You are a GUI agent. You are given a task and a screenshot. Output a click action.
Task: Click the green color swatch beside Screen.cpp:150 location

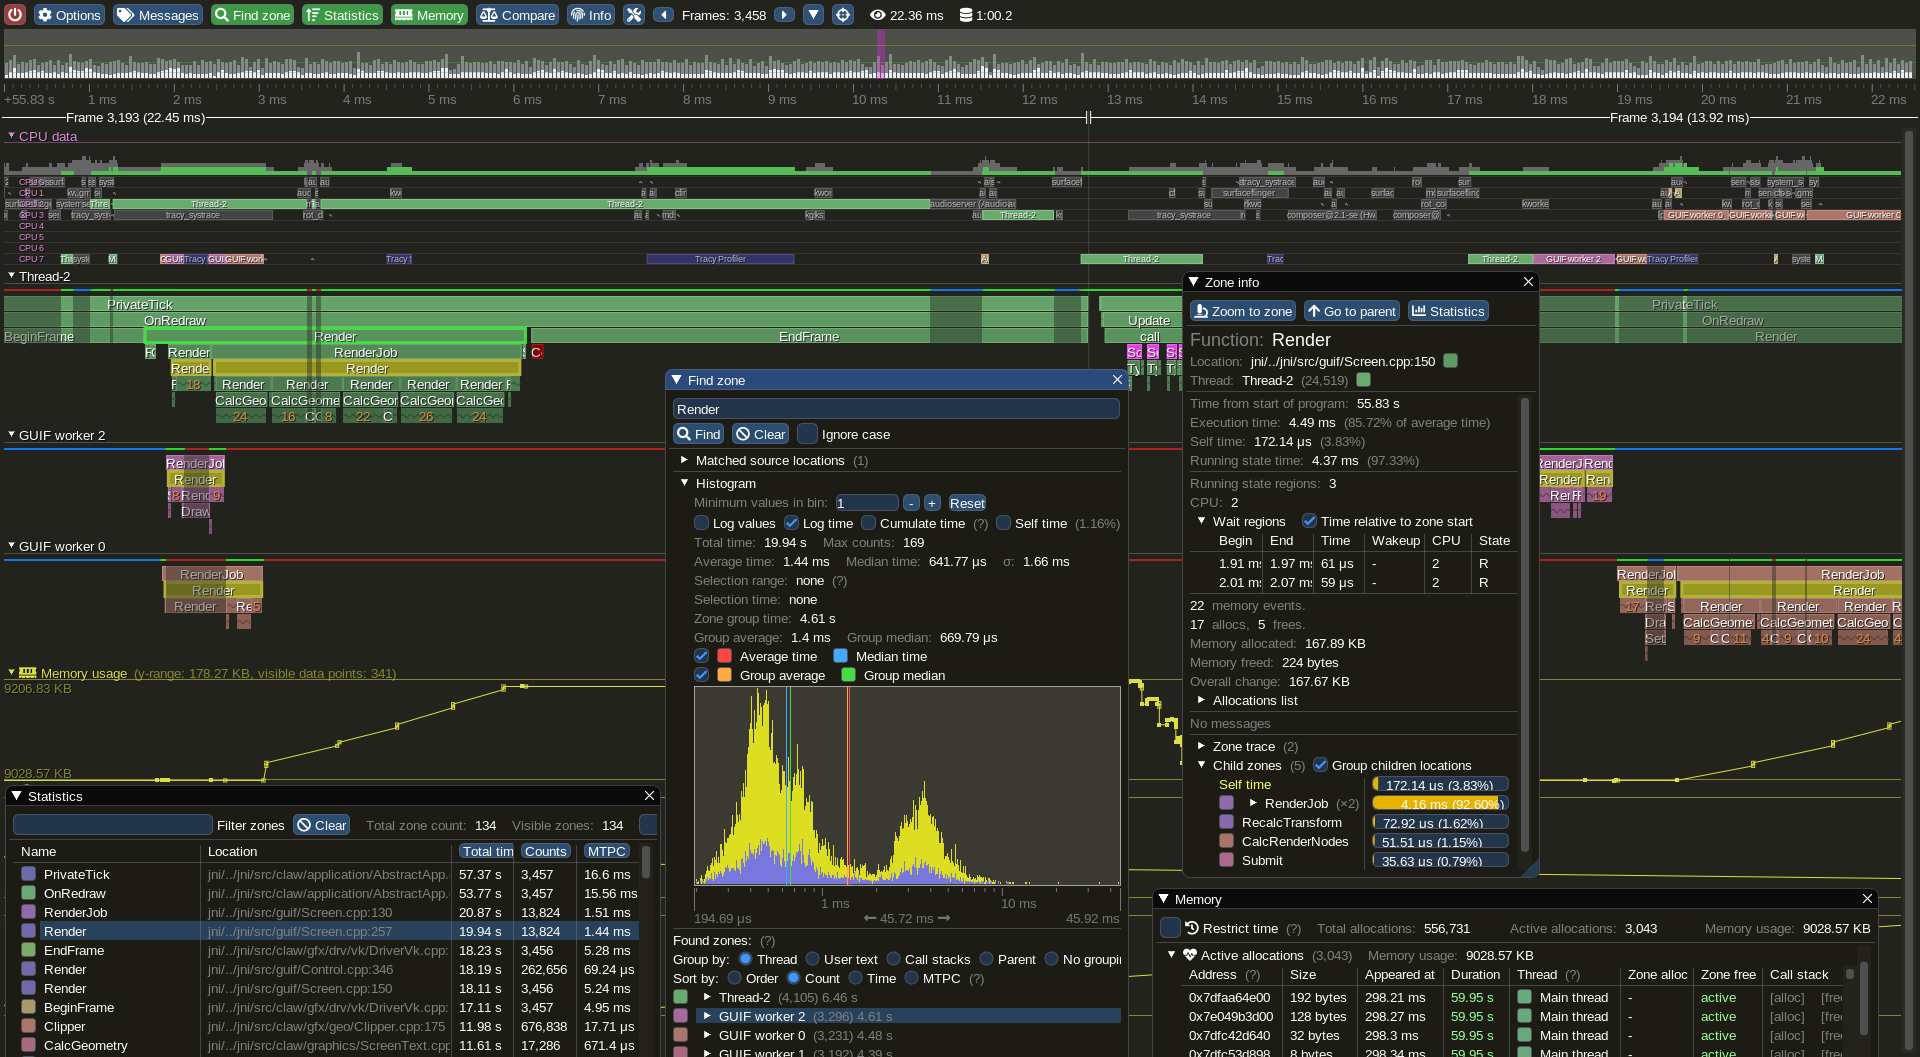[1450, 361]
